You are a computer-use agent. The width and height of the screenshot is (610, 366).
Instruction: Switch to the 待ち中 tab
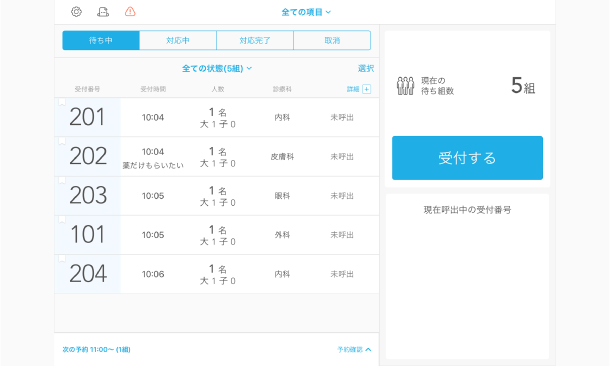101,40
